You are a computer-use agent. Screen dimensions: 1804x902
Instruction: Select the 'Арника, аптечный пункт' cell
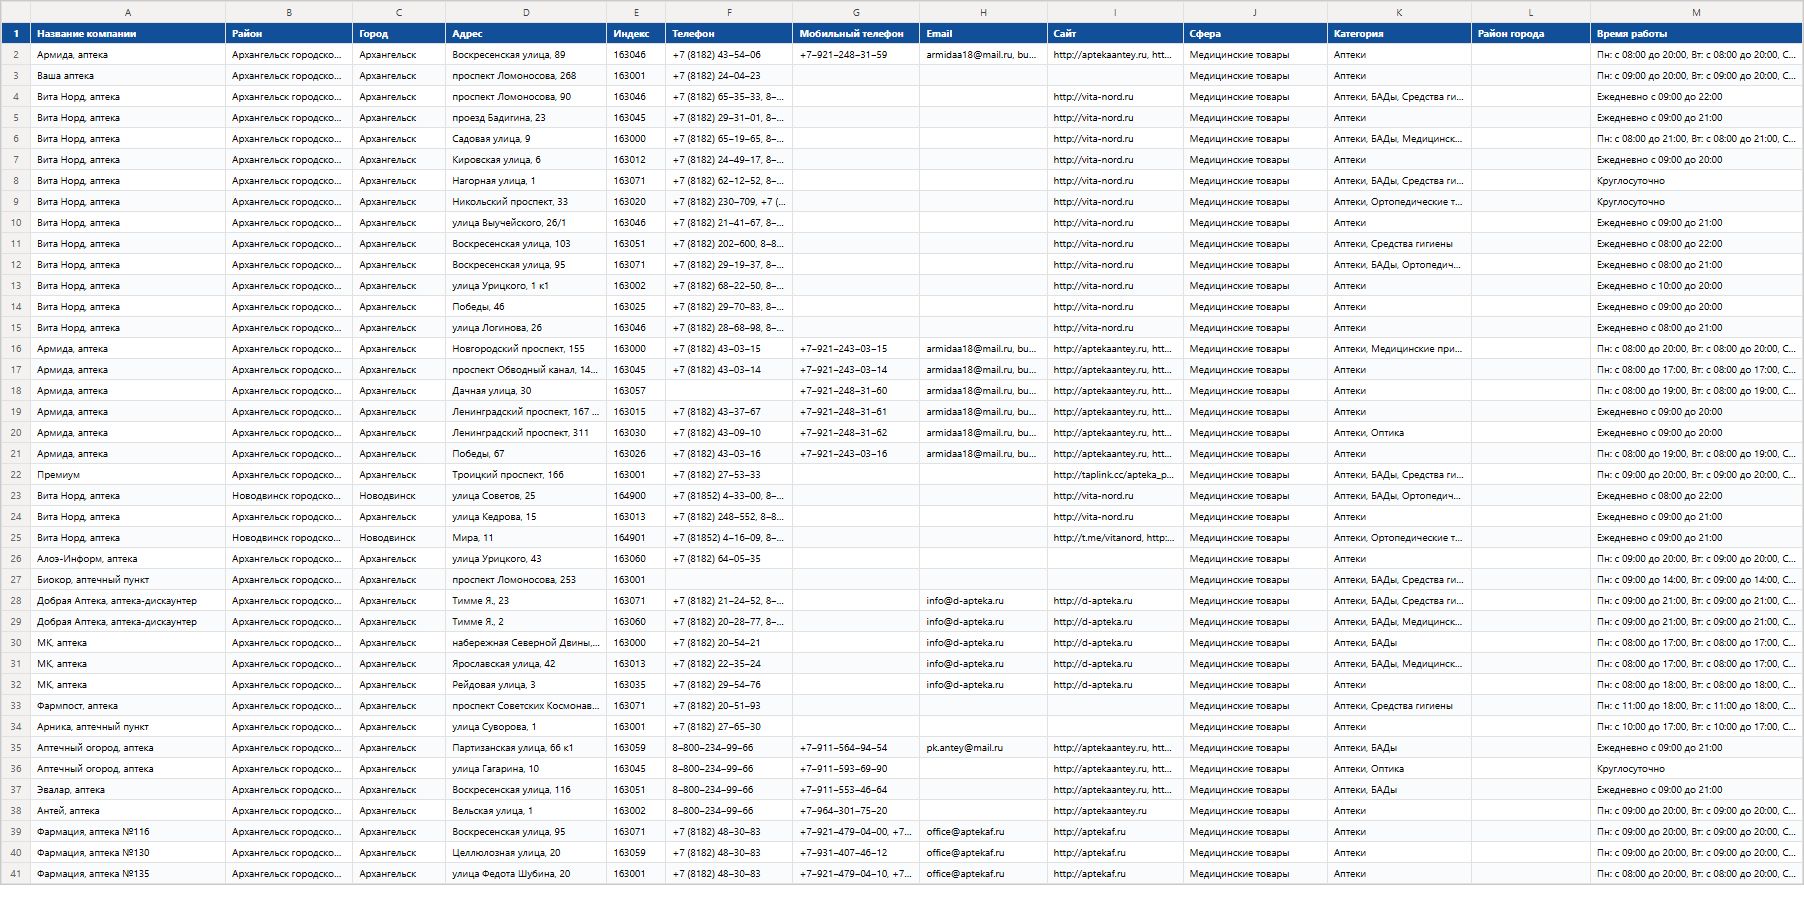[128, 727]
